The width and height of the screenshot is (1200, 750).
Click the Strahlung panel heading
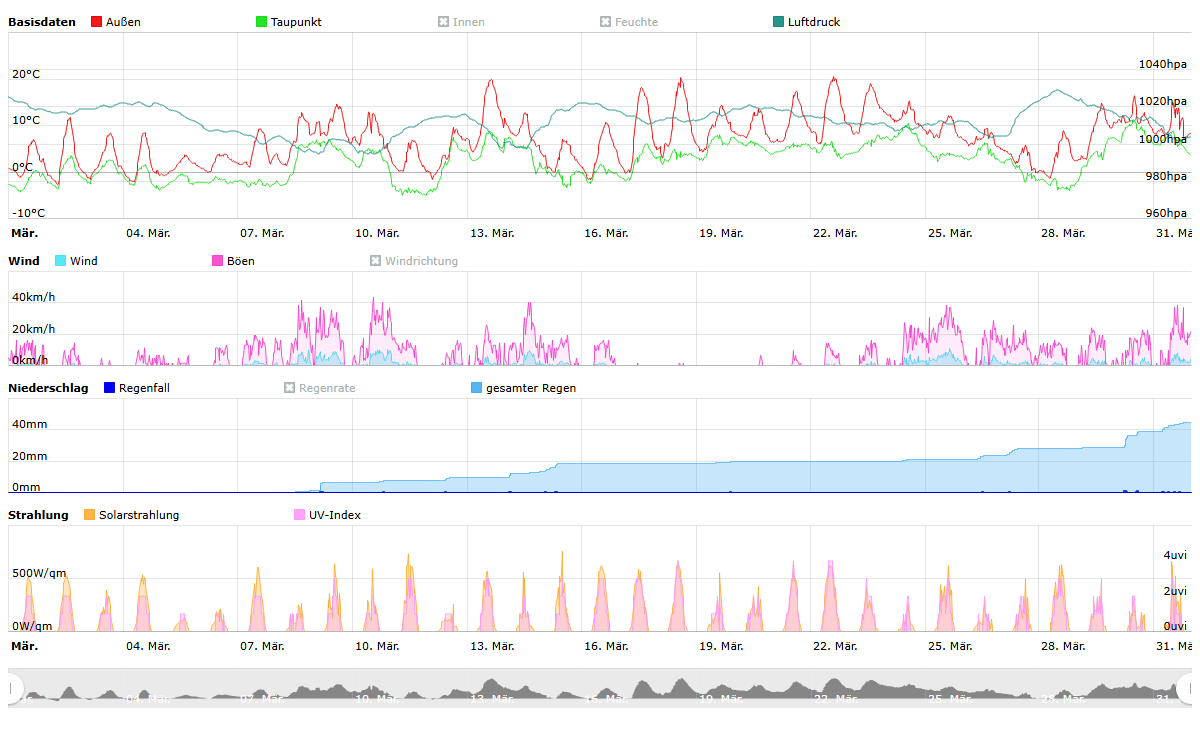[x=38, y=515]
